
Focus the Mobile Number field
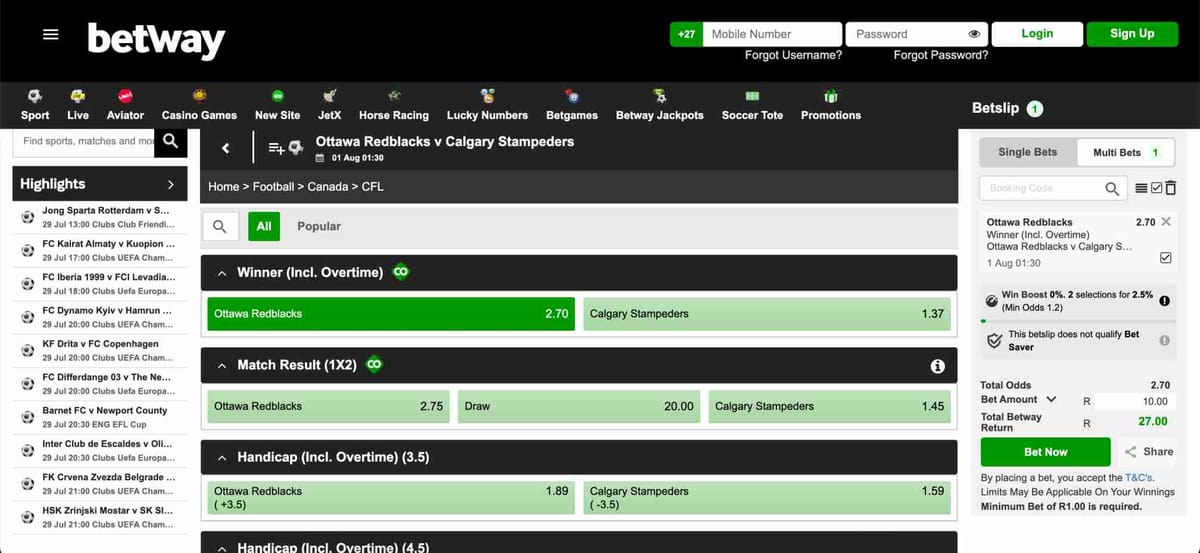point(774,34)
